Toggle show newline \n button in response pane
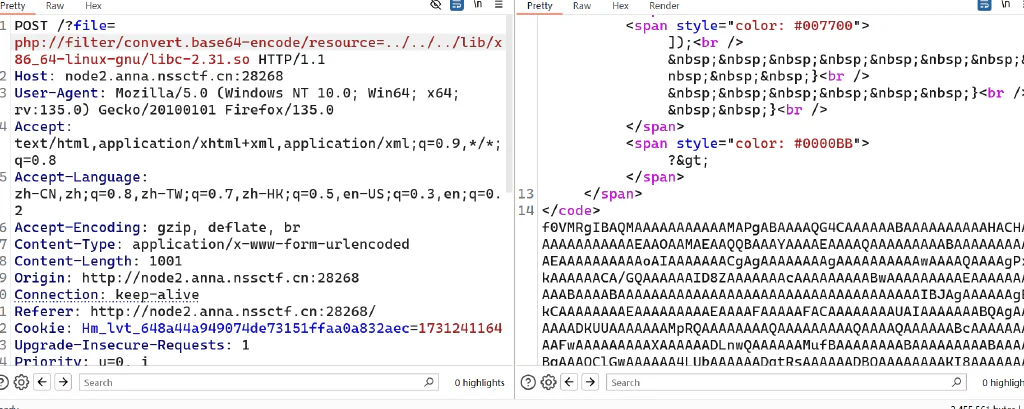 click(x=1006, y=5)
